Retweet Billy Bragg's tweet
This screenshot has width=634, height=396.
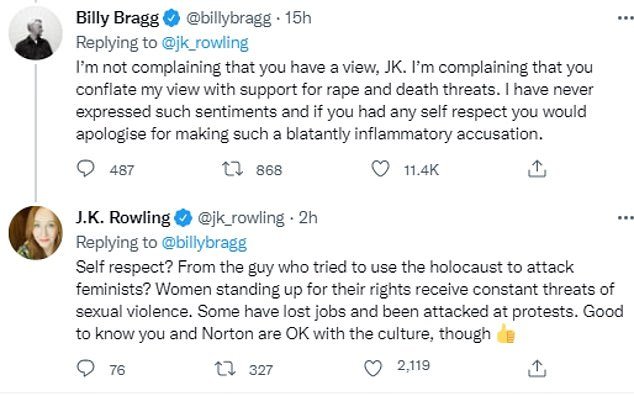click(x=233, y=169)
